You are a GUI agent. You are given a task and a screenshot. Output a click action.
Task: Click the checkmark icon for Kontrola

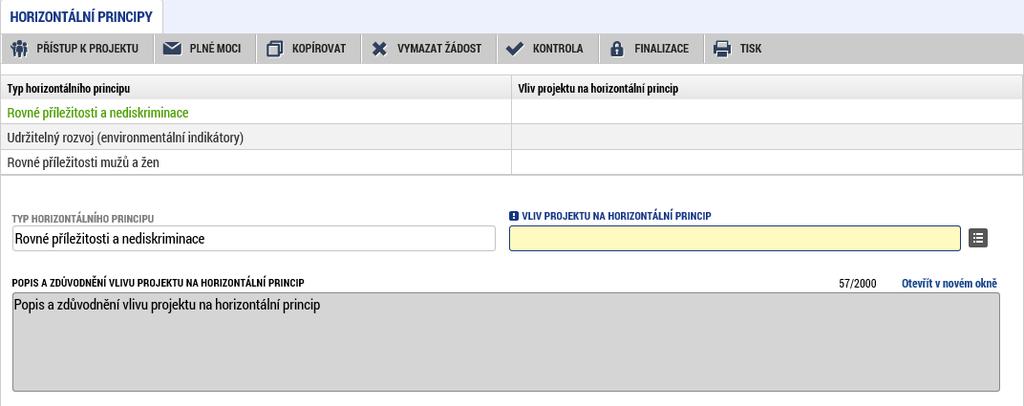(x=515, y=49)
